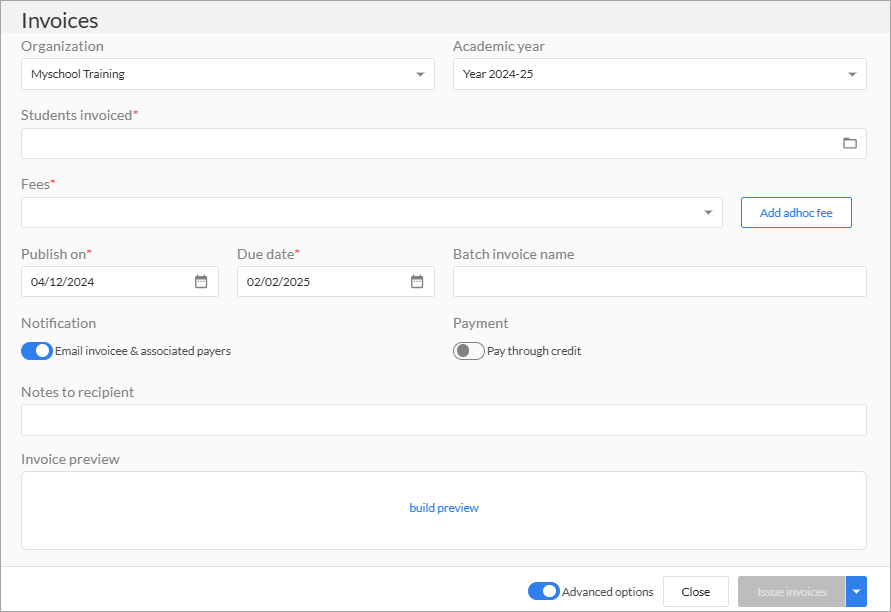Open the Academic year dropdown
This screenshot has height=612, width=891.
(660, 74)
